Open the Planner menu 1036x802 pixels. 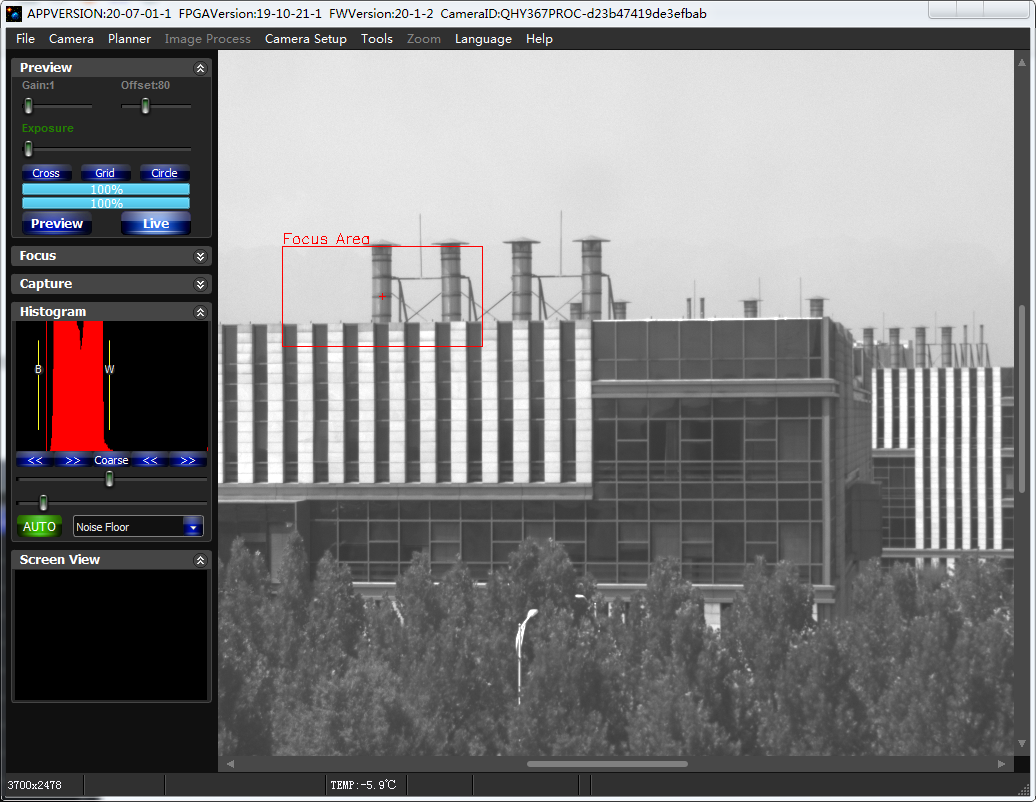[x=129, y=39]
